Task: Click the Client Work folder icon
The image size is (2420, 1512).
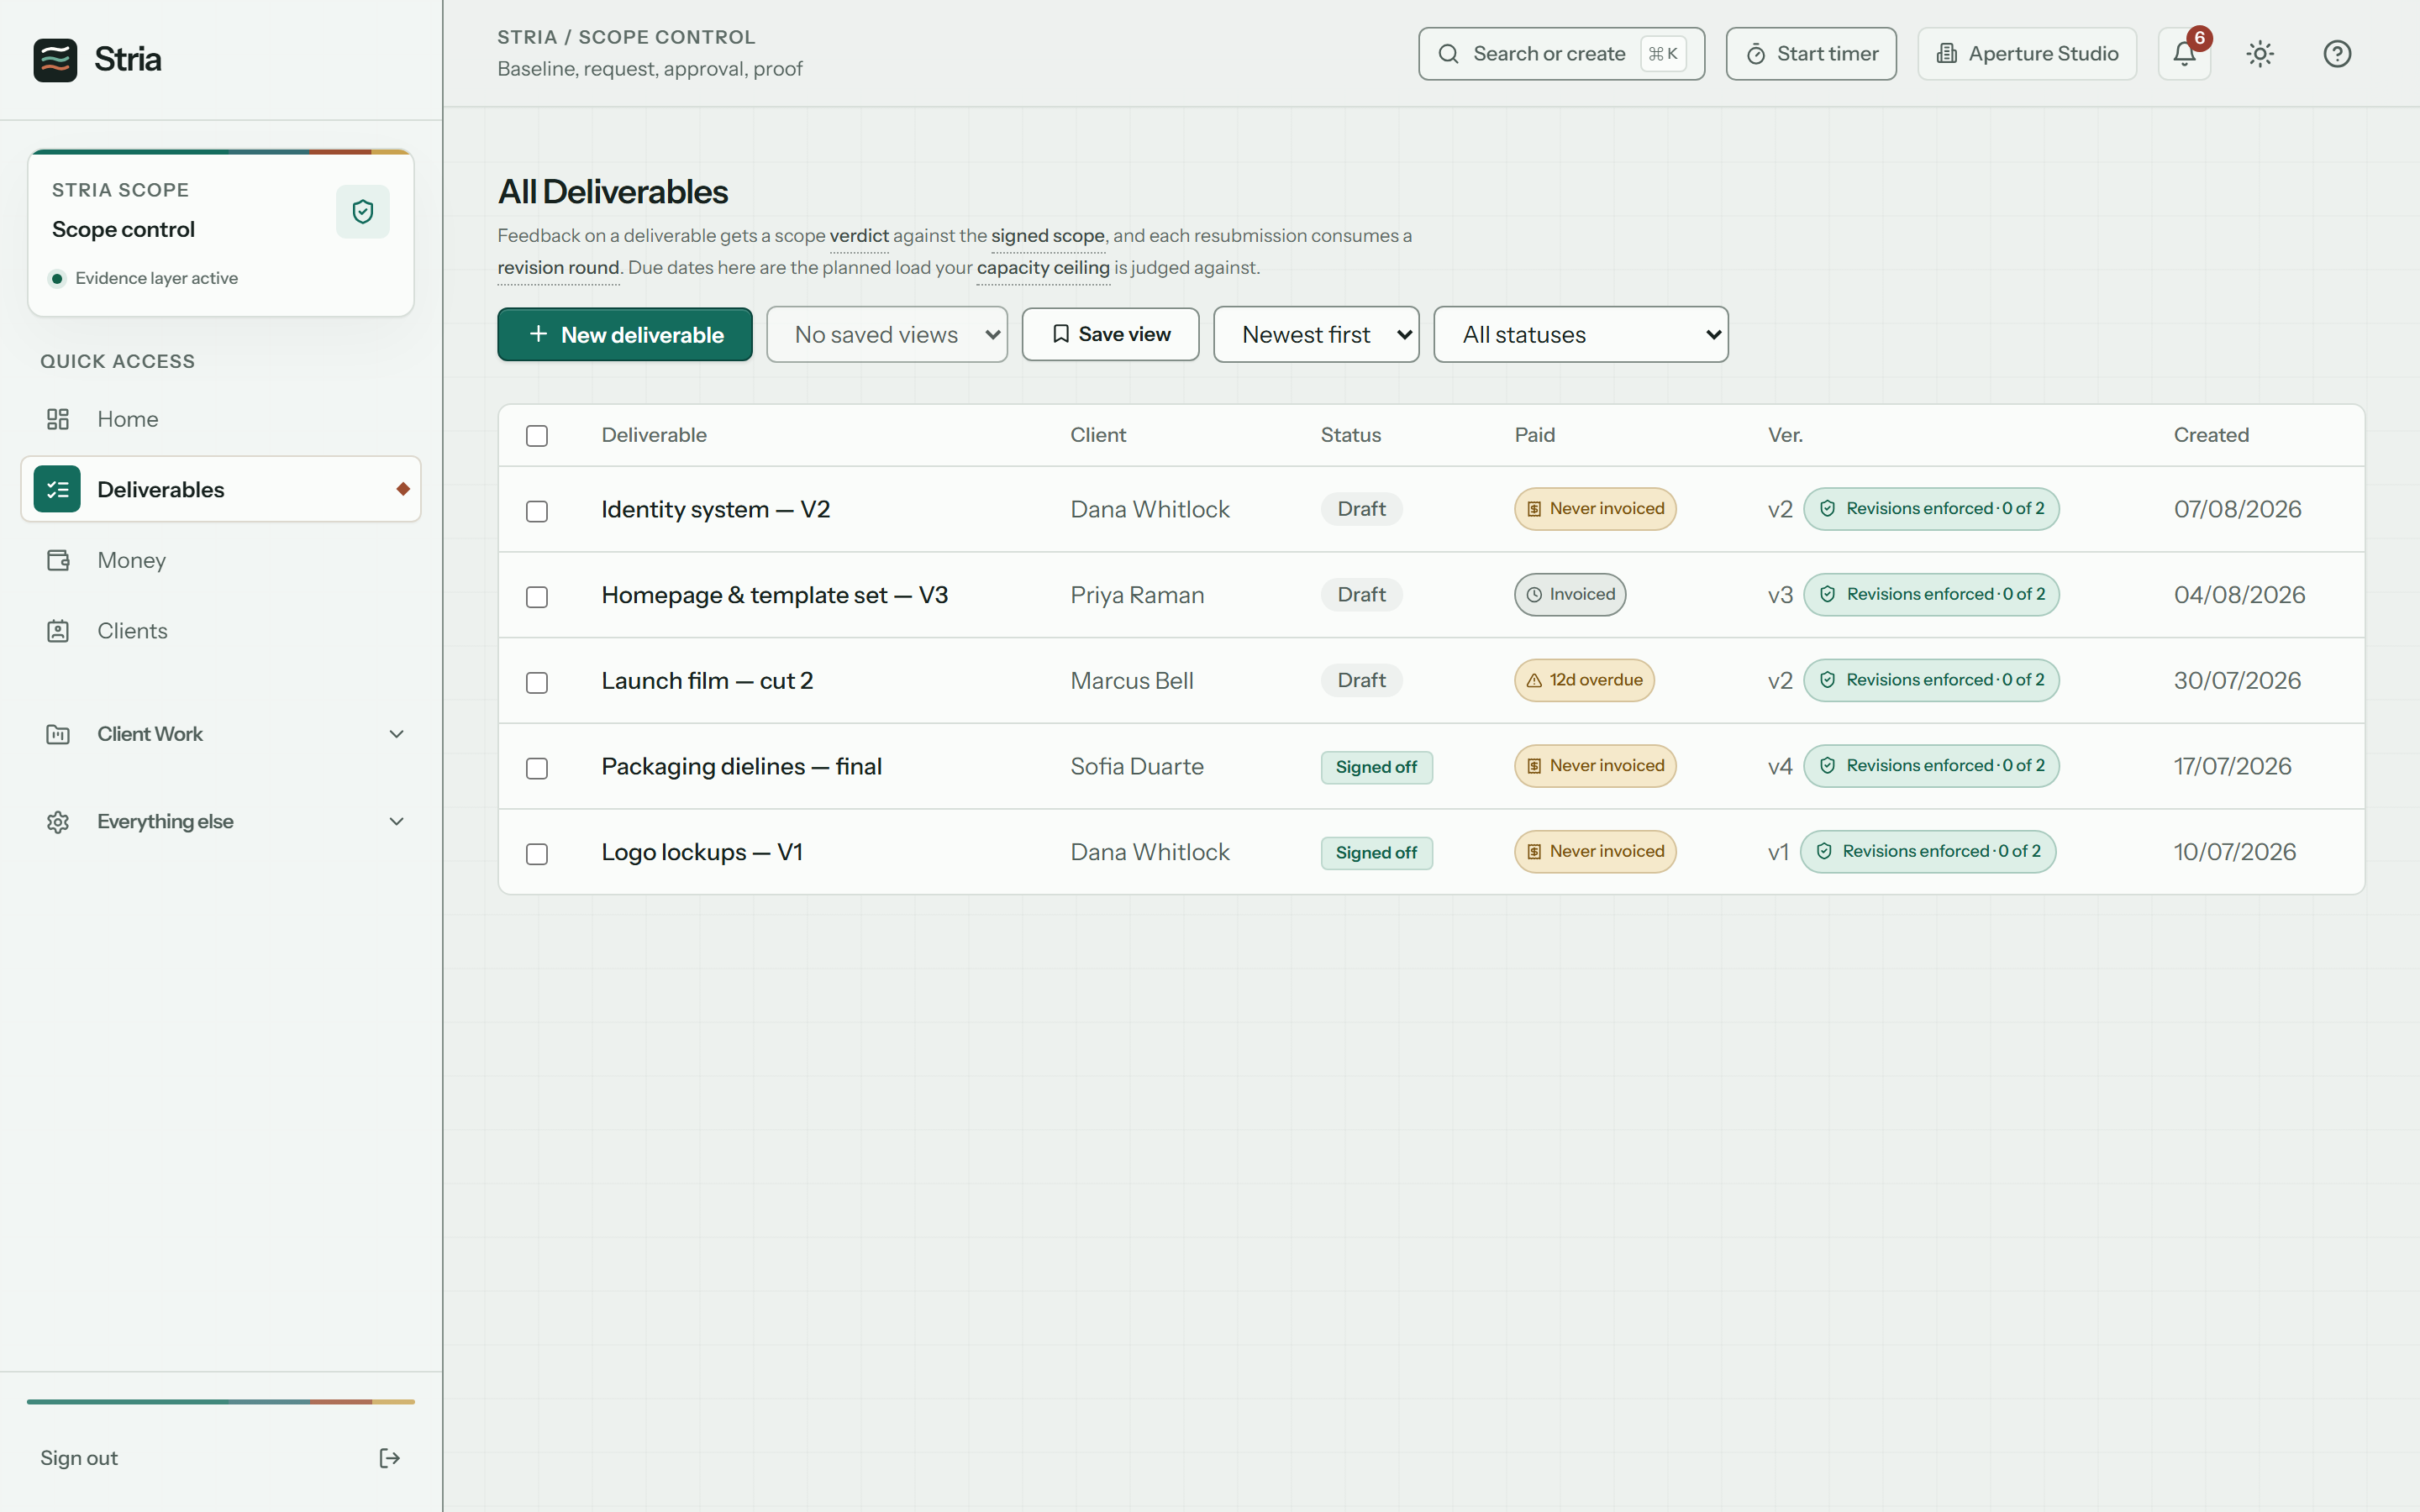Action: (58, 734)
